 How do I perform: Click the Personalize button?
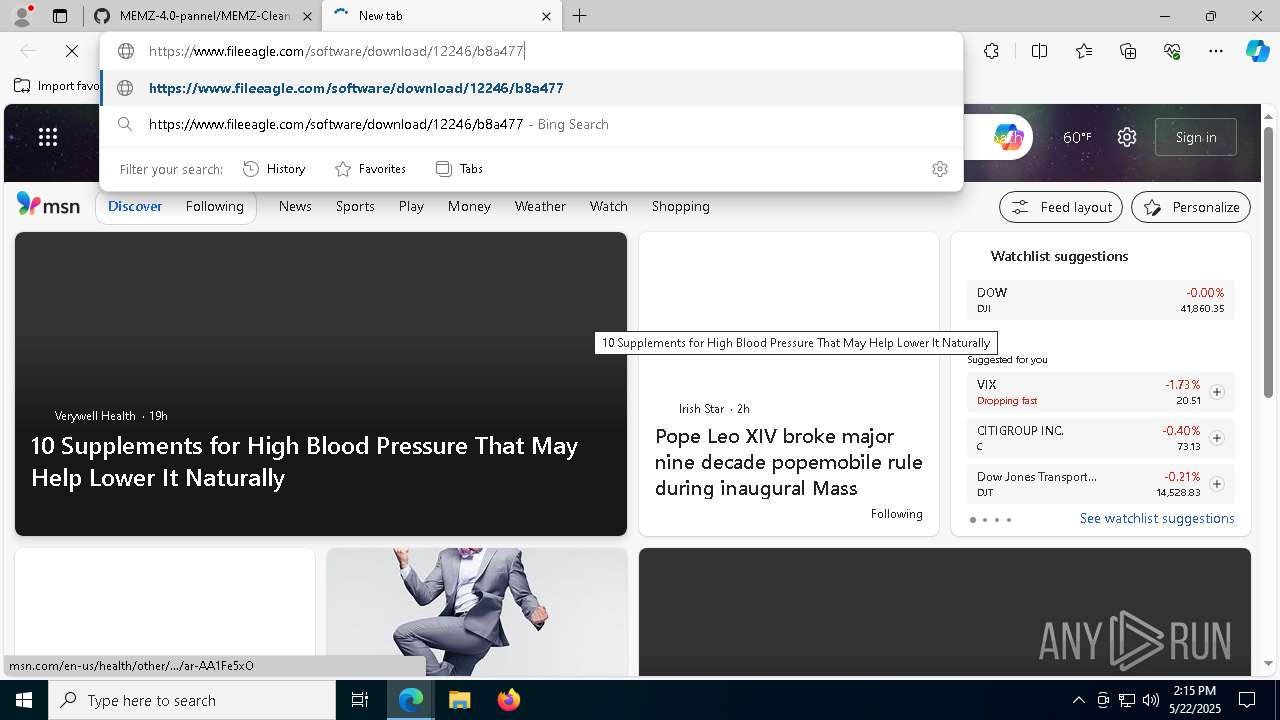coord(1191,207)
